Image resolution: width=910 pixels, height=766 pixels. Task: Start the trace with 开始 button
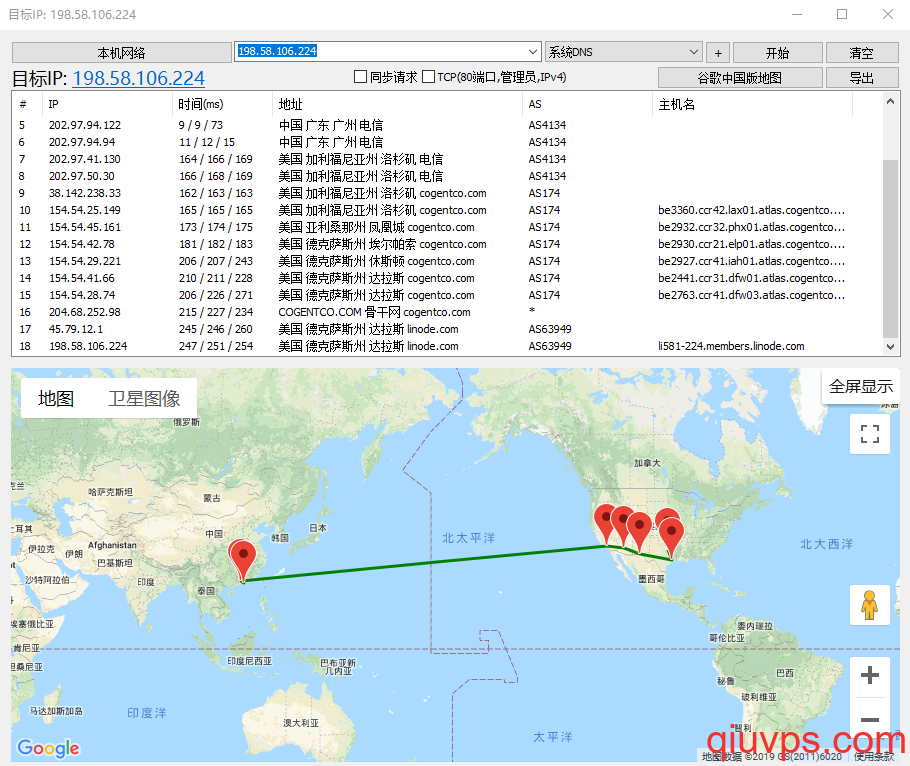[778, 53]
